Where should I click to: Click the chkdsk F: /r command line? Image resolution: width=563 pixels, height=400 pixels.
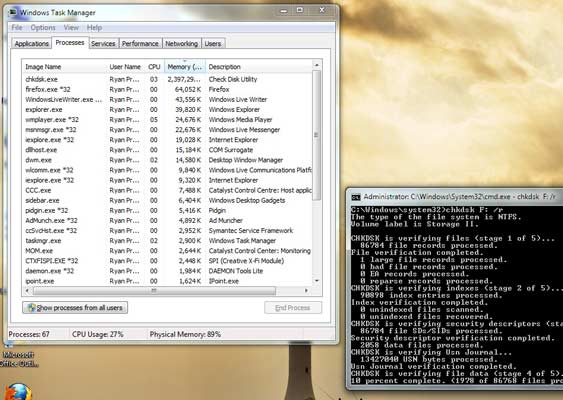click(427, 210)
